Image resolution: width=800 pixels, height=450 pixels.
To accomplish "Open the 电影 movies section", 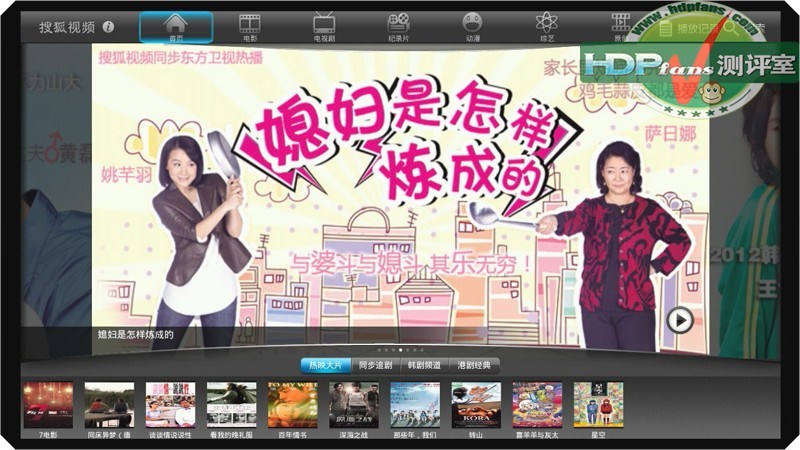I will point(250,27).
